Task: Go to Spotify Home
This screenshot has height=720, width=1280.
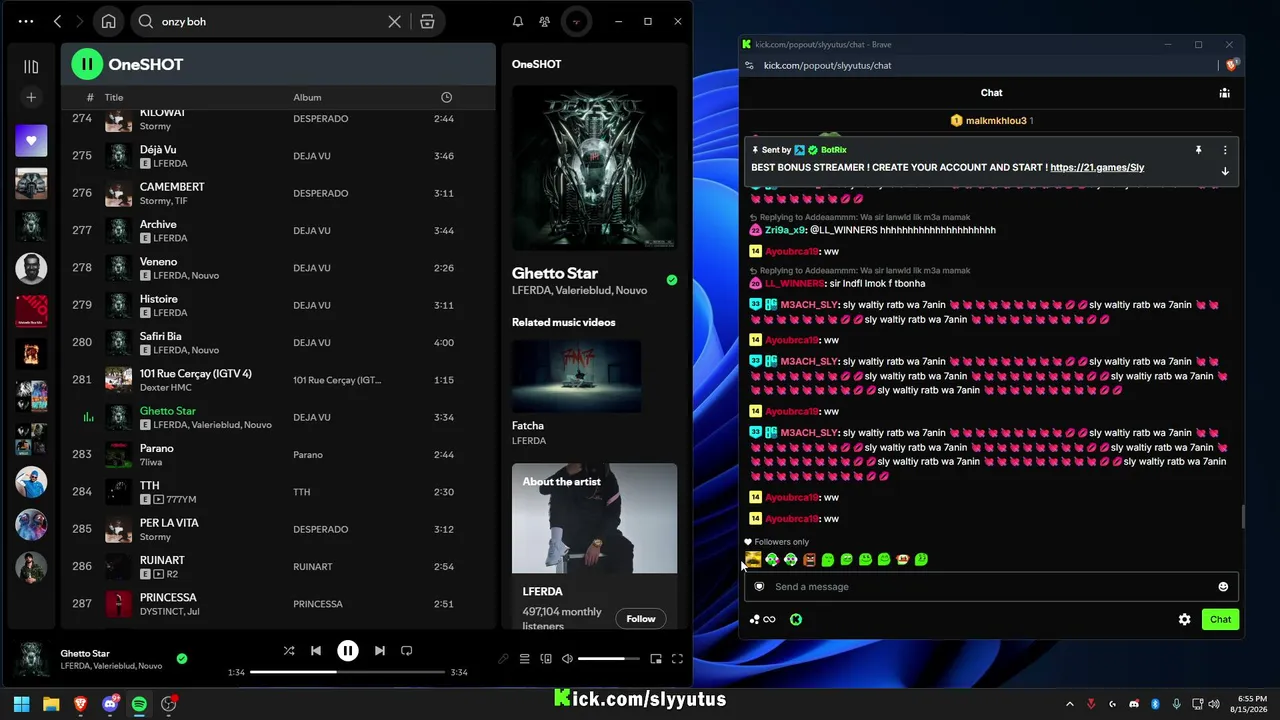Action: pos(108,21)
